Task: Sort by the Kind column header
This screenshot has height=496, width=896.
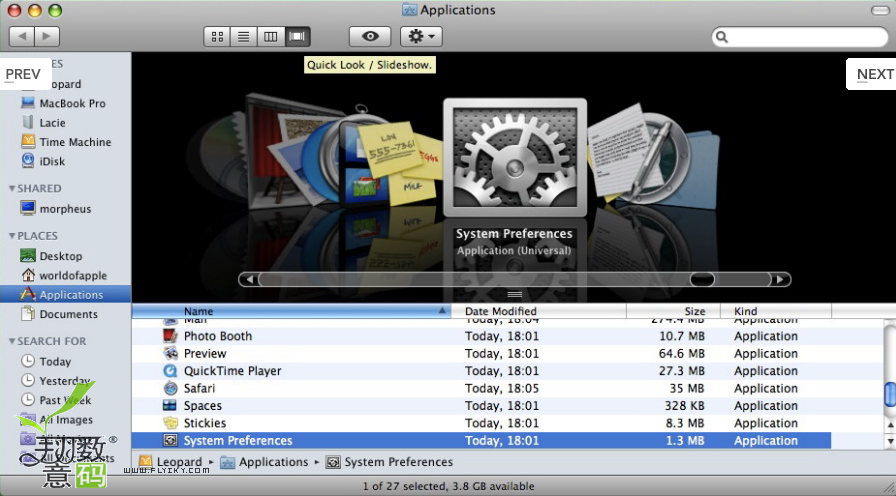Action: click(x=775, y=311)
